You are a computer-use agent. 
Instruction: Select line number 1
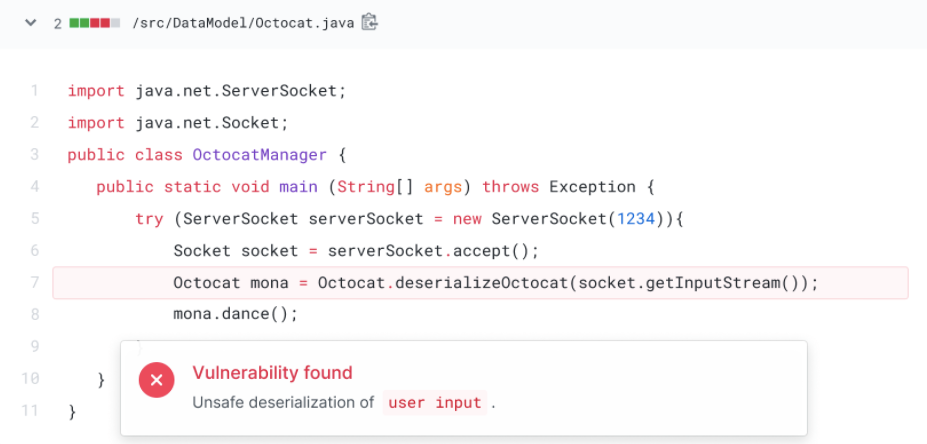click(34, 91)
